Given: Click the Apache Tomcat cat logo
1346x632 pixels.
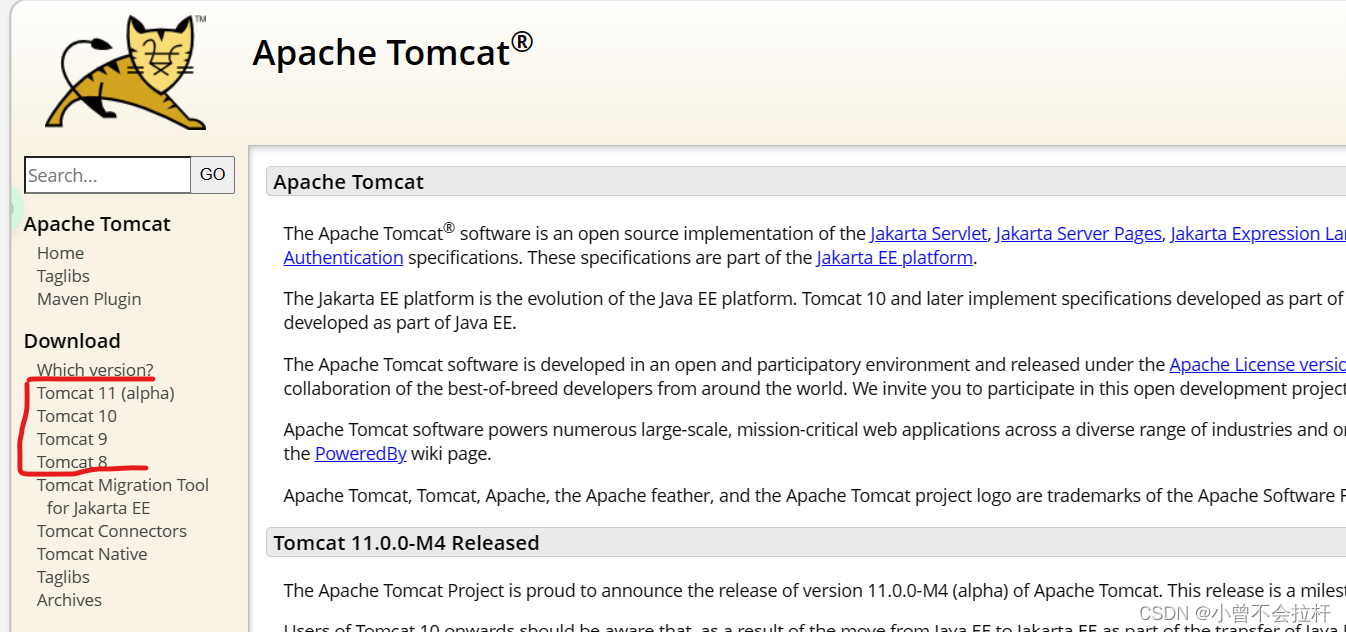Looking at the screenshot, I should point(127,72).
